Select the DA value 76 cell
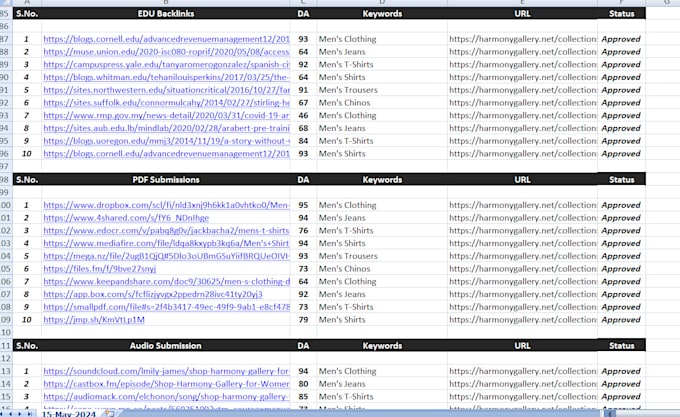 click(303, 231)
